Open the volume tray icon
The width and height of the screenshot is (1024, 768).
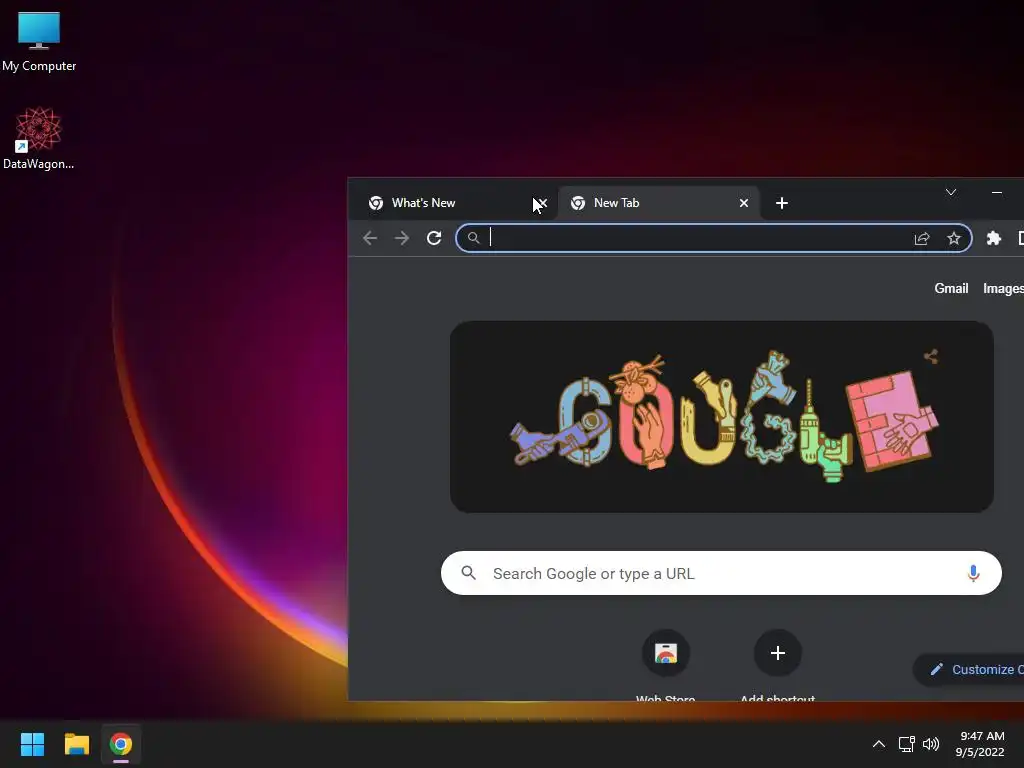click(x=931, y=744)
